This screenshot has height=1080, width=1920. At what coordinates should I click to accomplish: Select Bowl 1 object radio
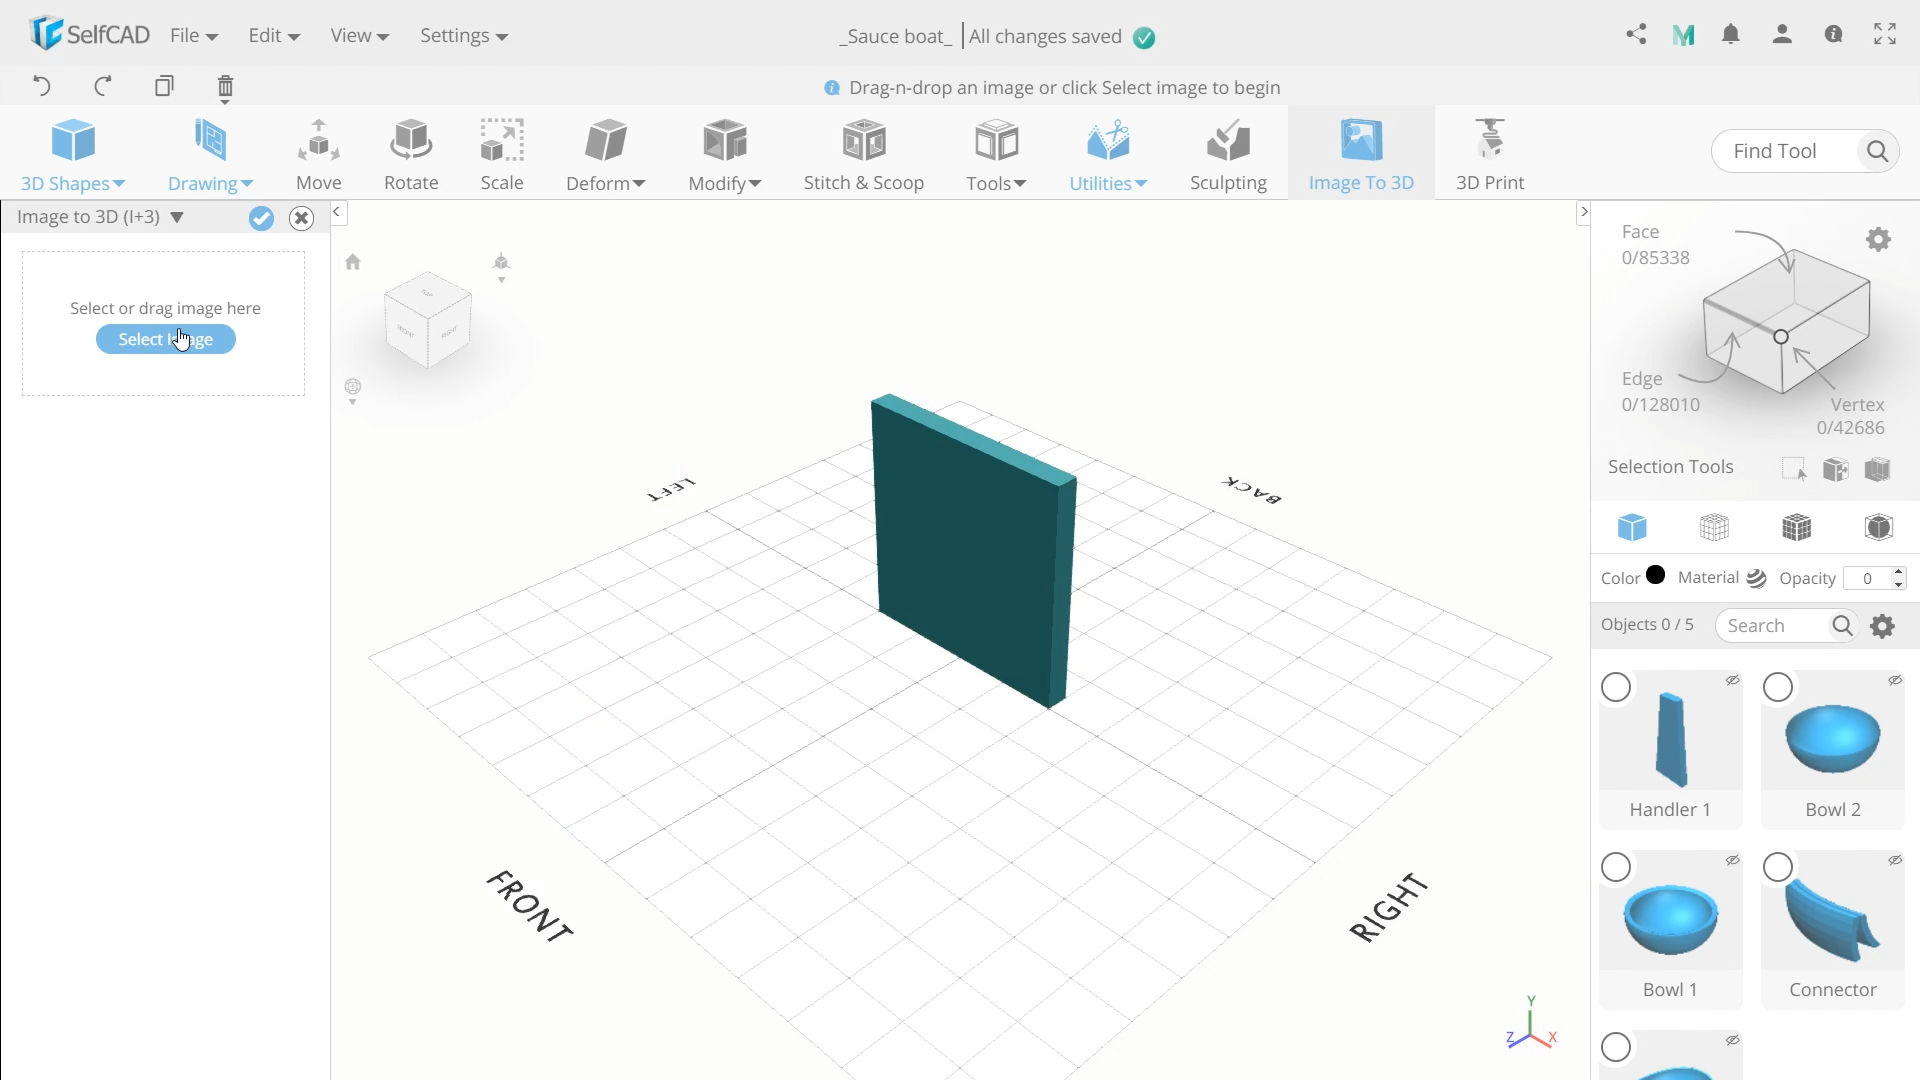point(1616,867)
